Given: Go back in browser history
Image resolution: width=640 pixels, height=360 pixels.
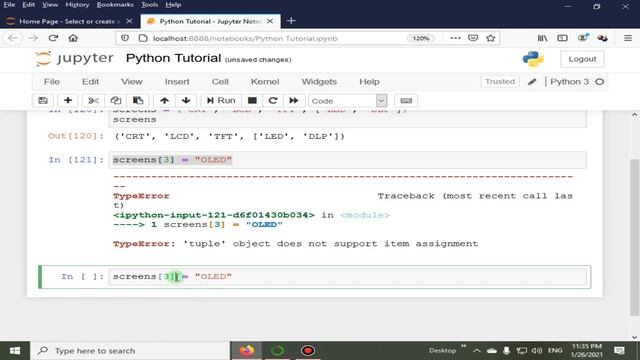Looking at the screenshot, I should (x=13, y=38).
